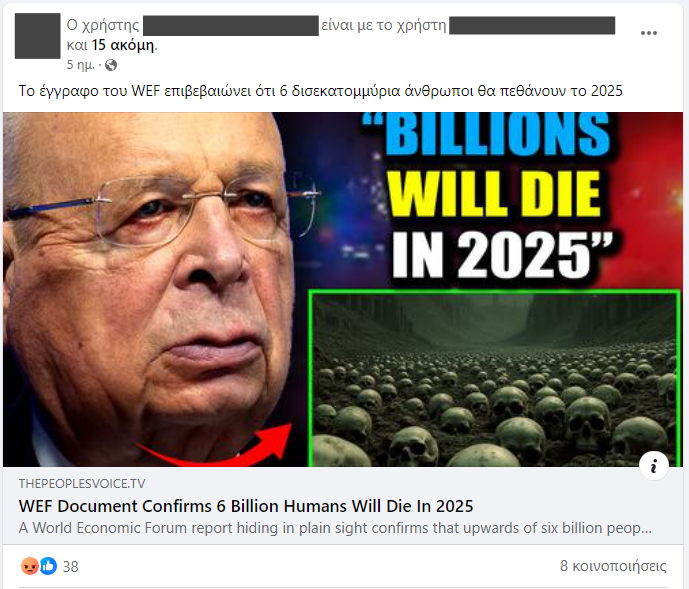Screen dimensions: 689x589
Task: Open the poster's redacted profile picture
Action: (37, 36)
